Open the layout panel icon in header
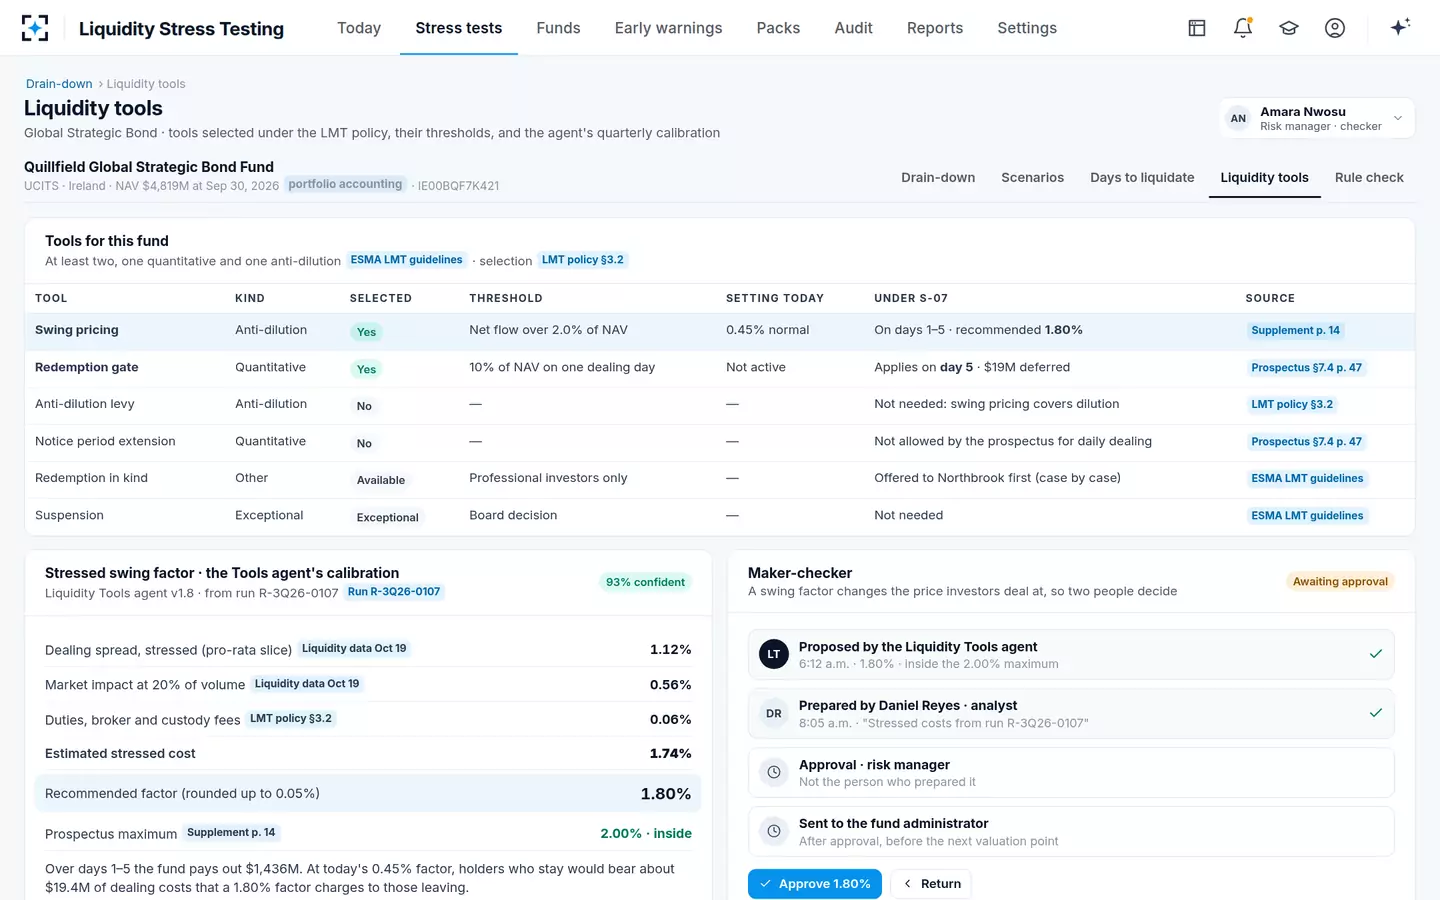 tap(1197, 28)
